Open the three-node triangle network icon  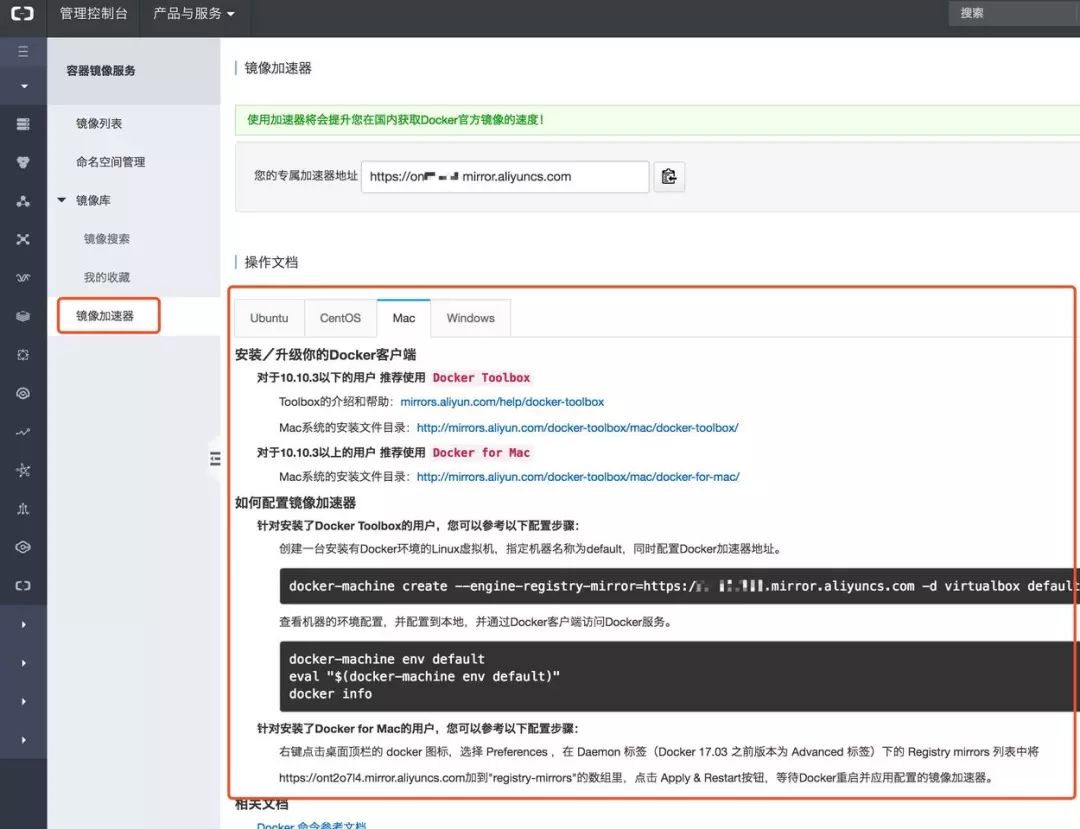23,201
